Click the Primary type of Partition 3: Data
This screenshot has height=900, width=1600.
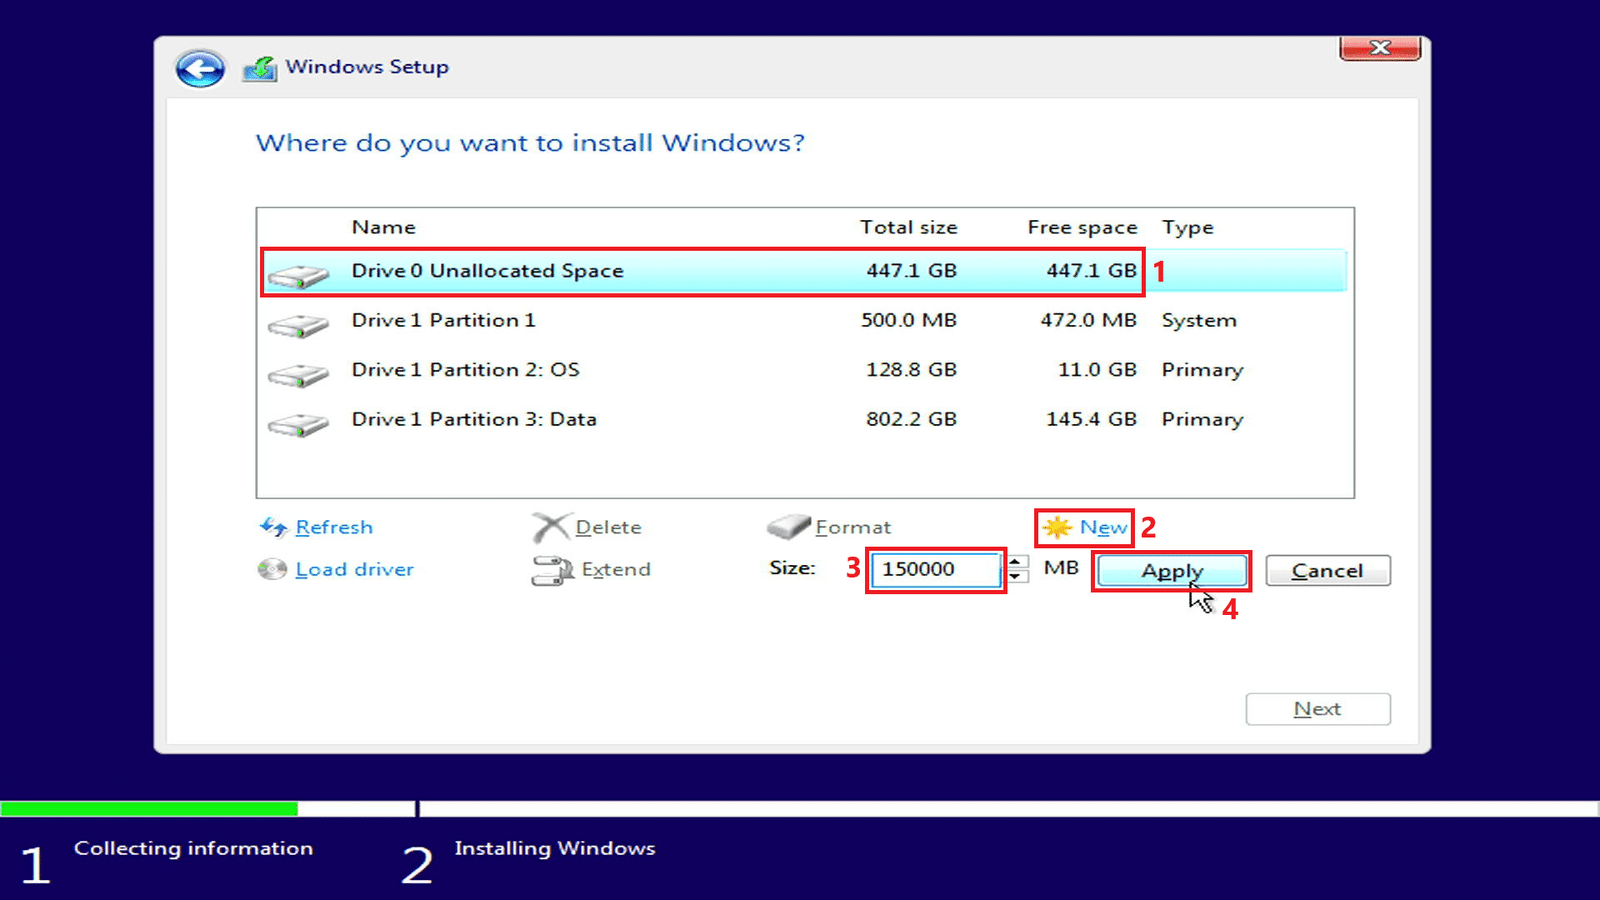click(x=1202, y=420)
